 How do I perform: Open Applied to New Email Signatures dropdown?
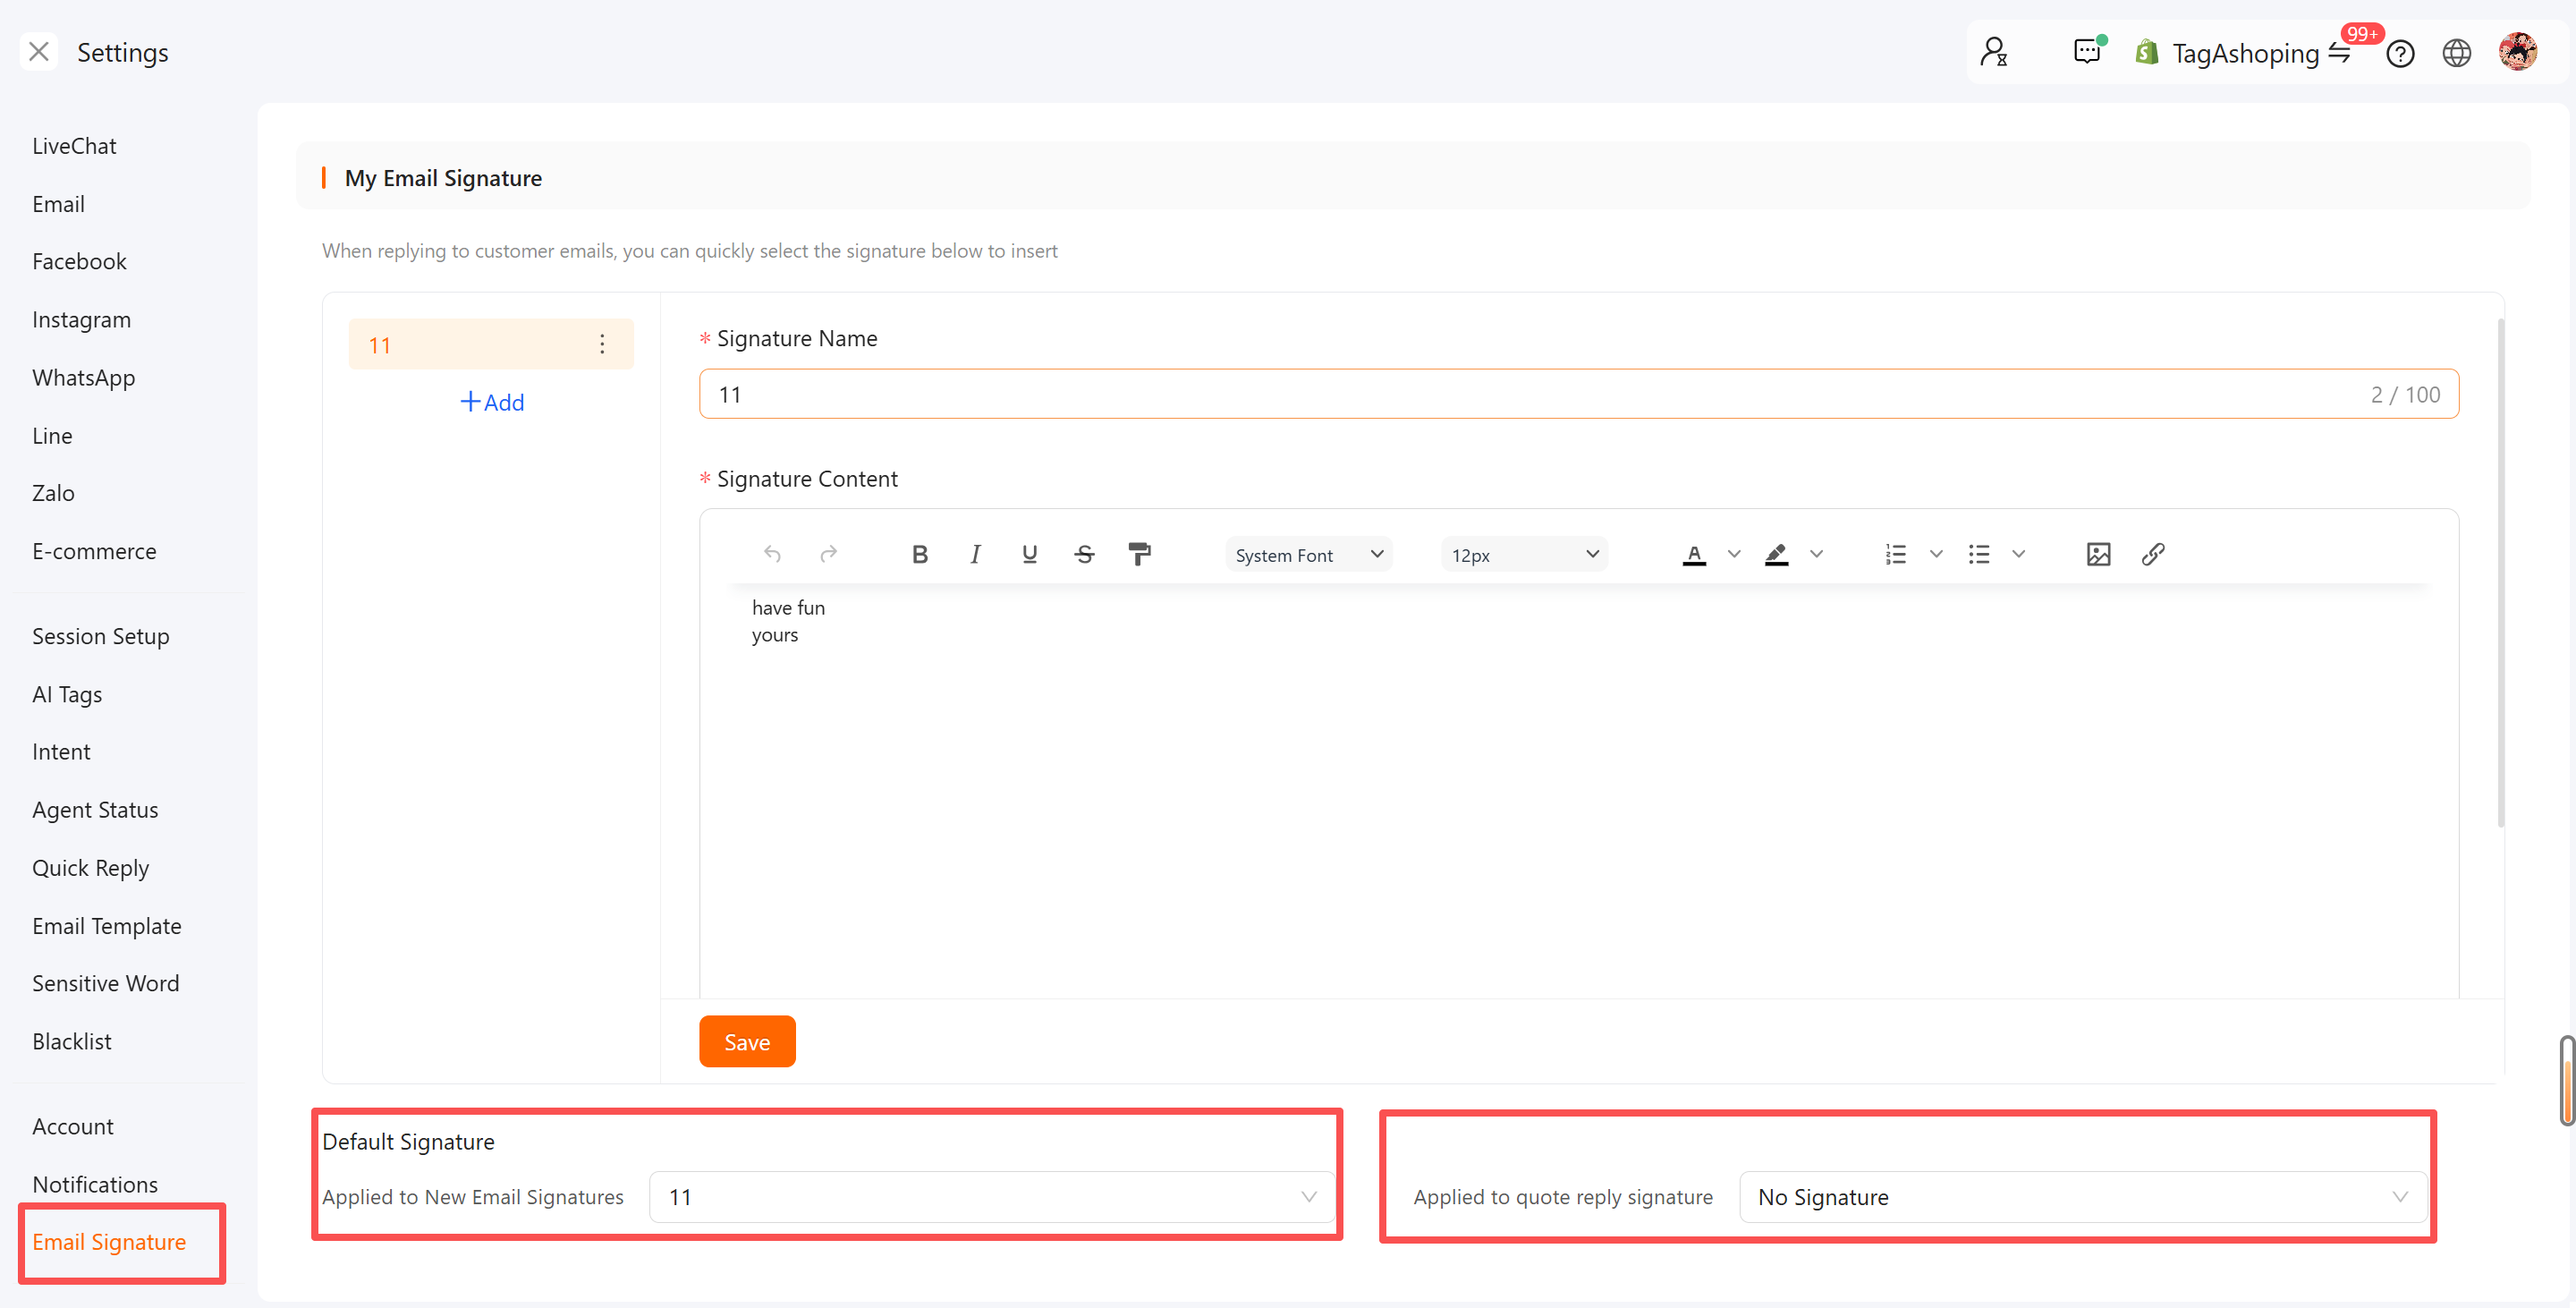point(992,1197)
